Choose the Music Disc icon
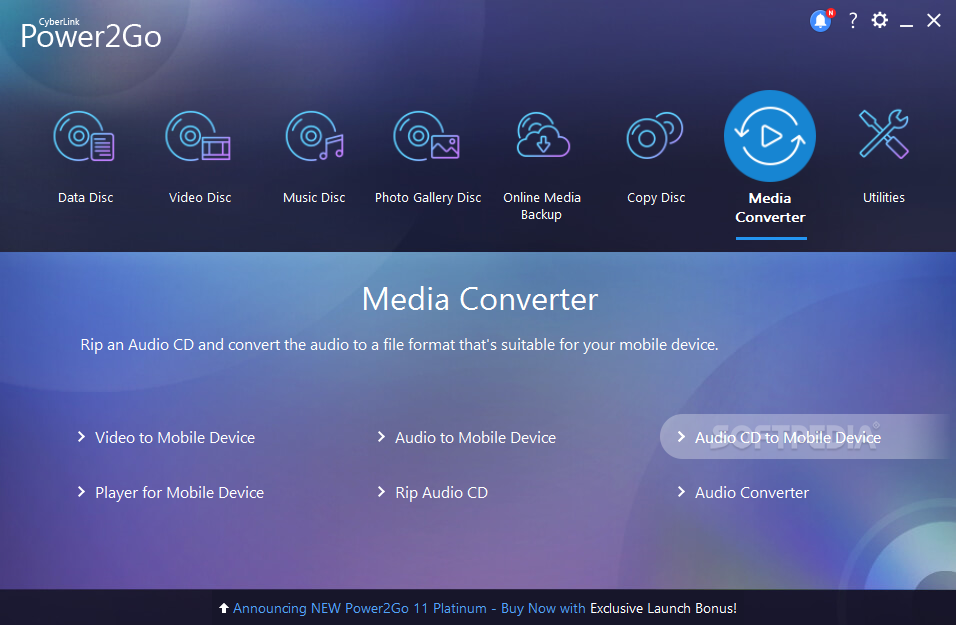Image resolution: width=956 pixels, height=625 pixels. click(x=315, y=136)
